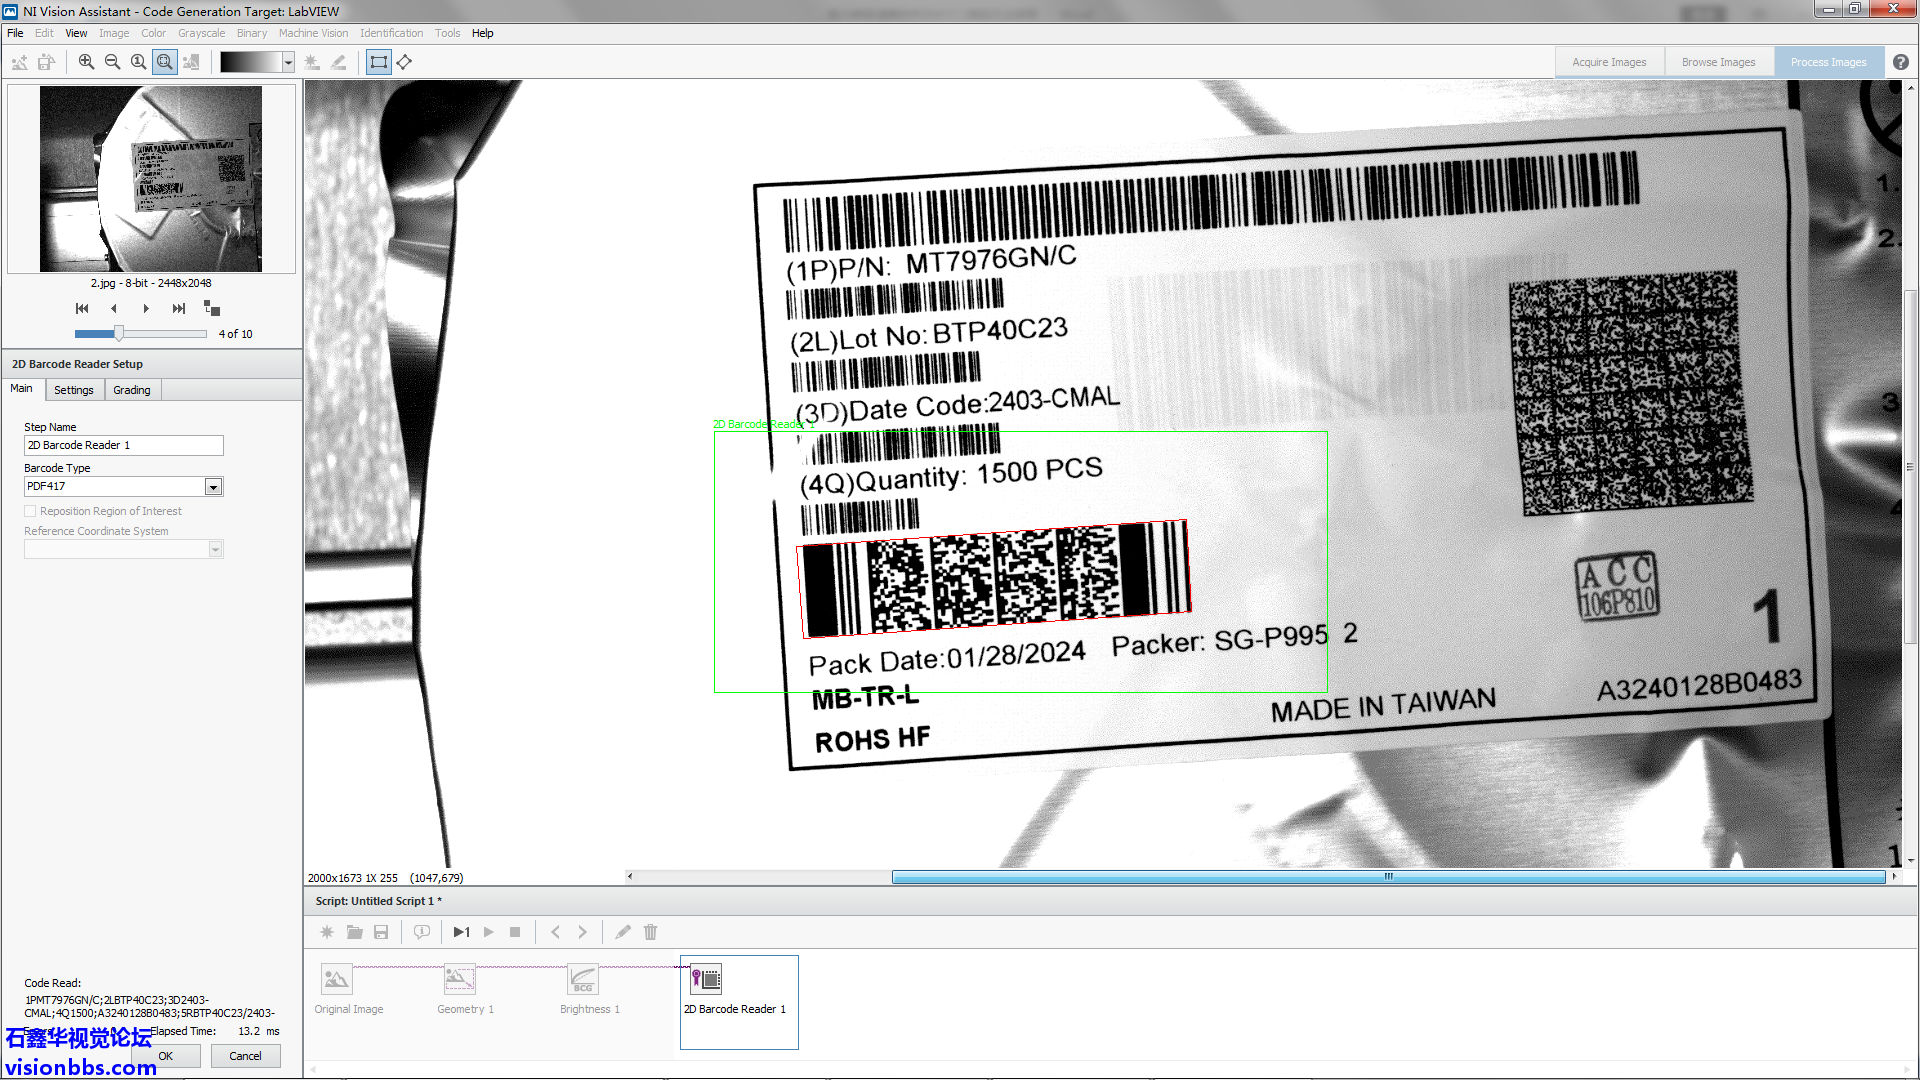Go to the next image
The height and width of the screenshot is (1080, 1920).
coord(146,308)
